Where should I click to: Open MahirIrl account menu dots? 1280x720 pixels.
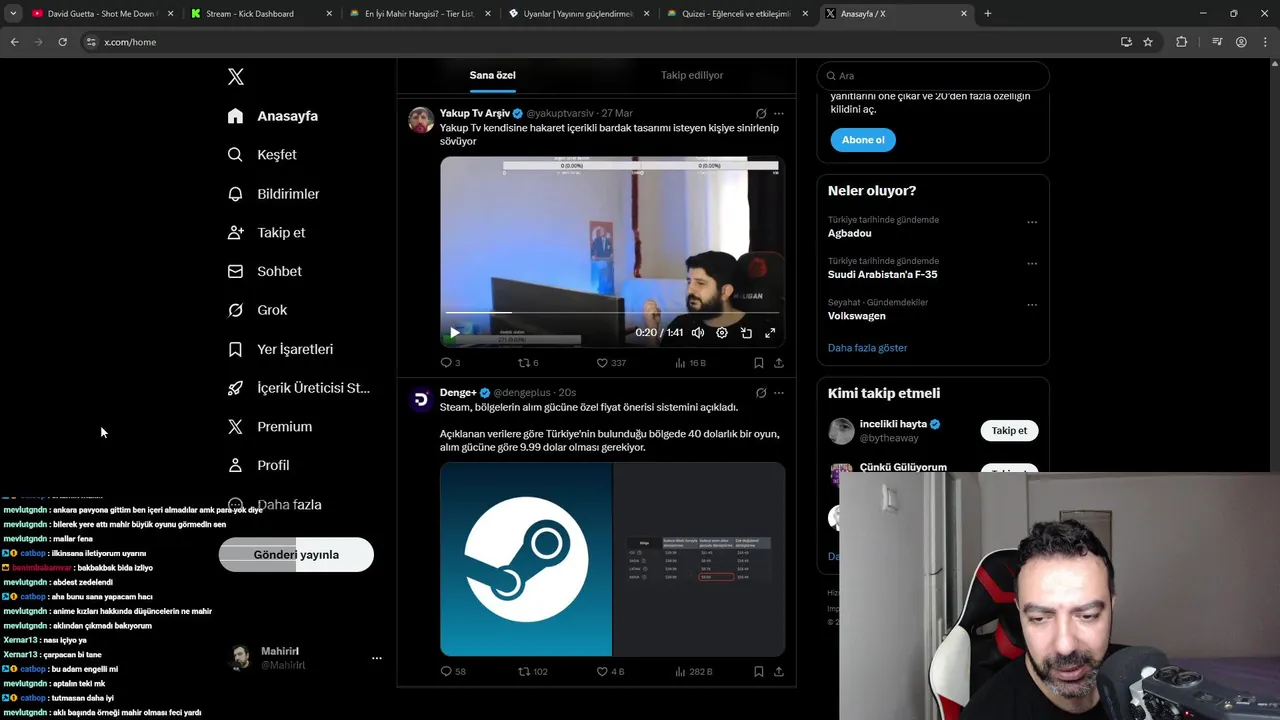click(377, 658)
